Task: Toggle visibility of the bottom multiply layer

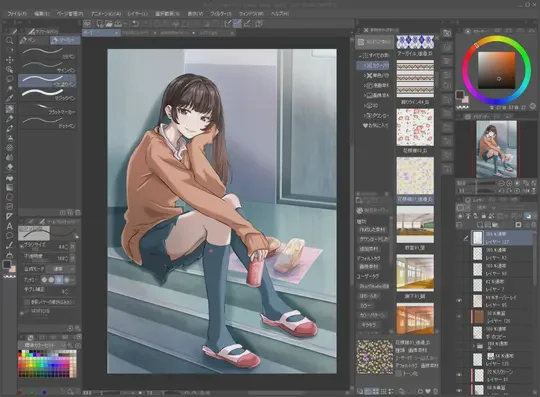Action: 459,391
